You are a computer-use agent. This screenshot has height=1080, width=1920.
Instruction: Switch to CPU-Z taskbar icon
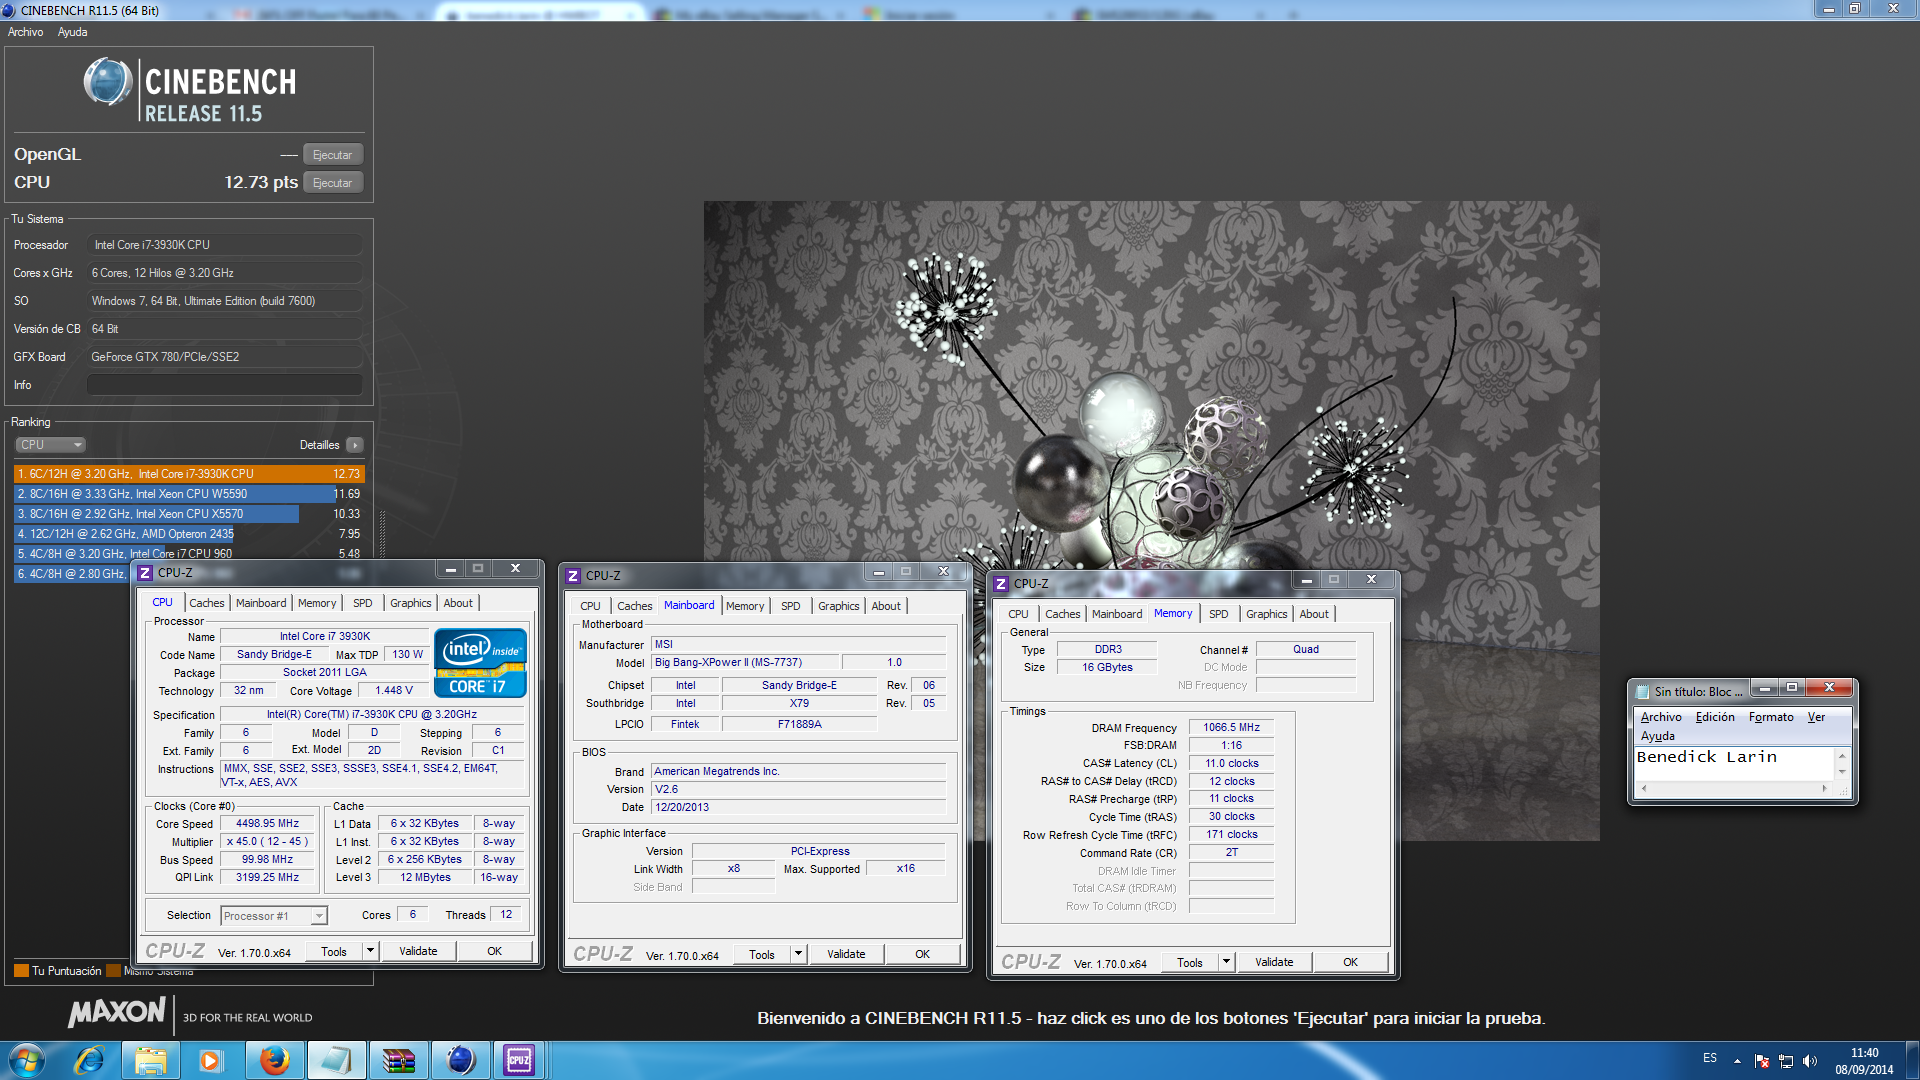(x=520, y=1060)
